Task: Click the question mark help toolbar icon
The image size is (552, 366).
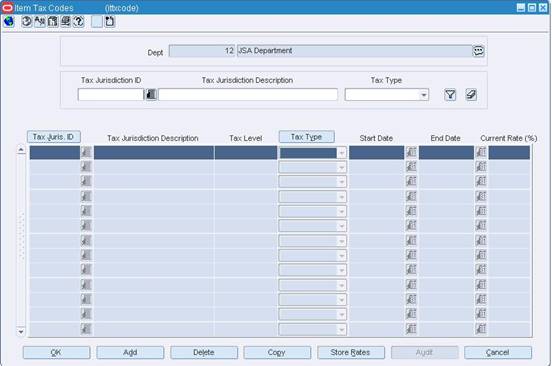Action: (79, 22)
